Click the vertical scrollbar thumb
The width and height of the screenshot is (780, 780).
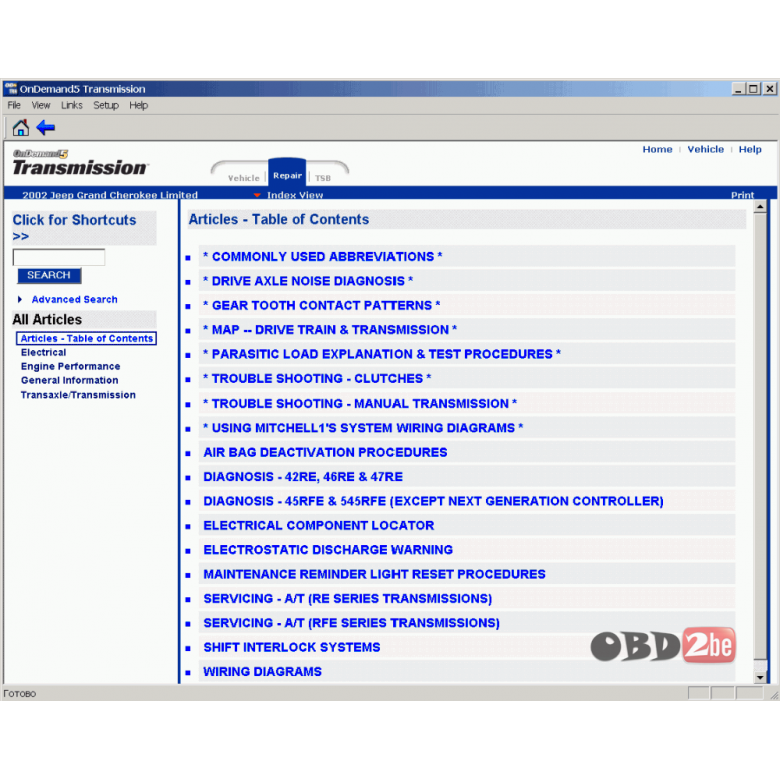[760, 435]
